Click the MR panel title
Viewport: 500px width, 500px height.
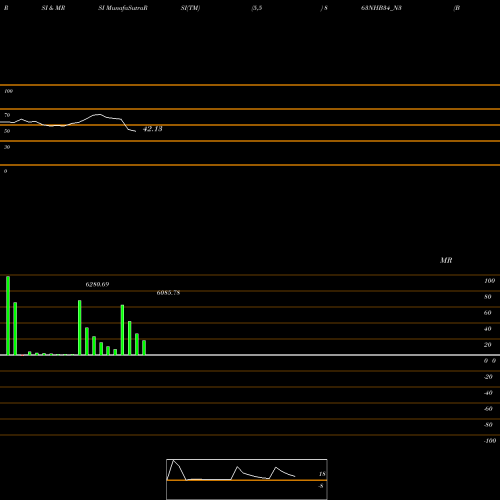[446, 260]
